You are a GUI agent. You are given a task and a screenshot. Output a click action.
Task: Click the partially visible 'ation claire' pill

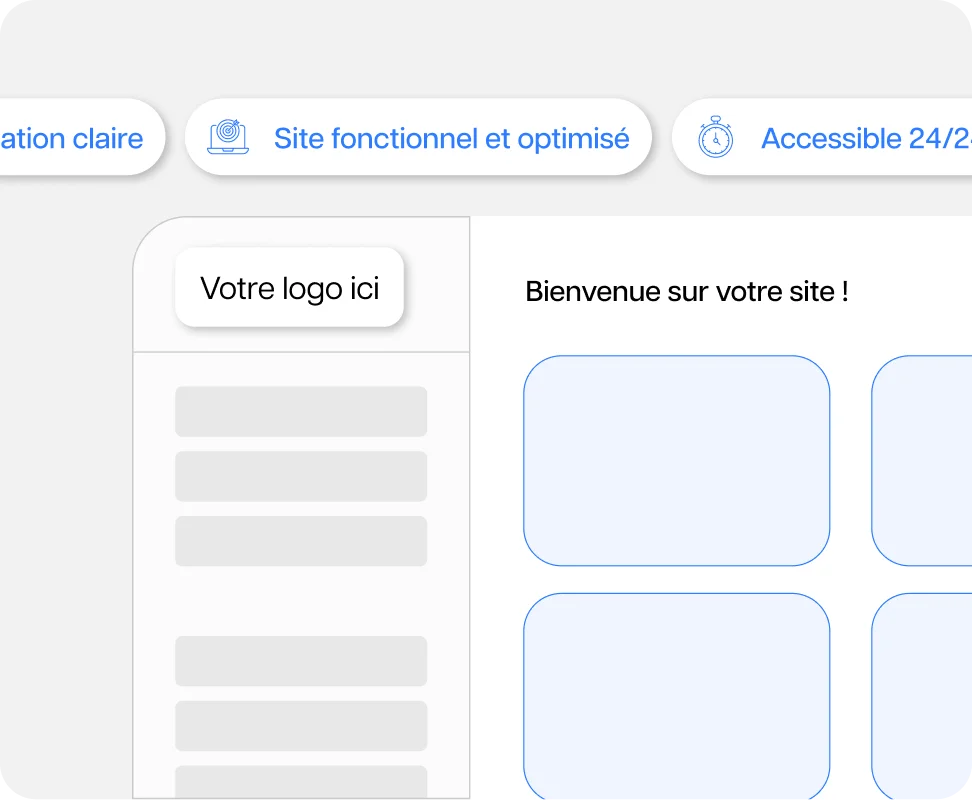coord(82,137)
